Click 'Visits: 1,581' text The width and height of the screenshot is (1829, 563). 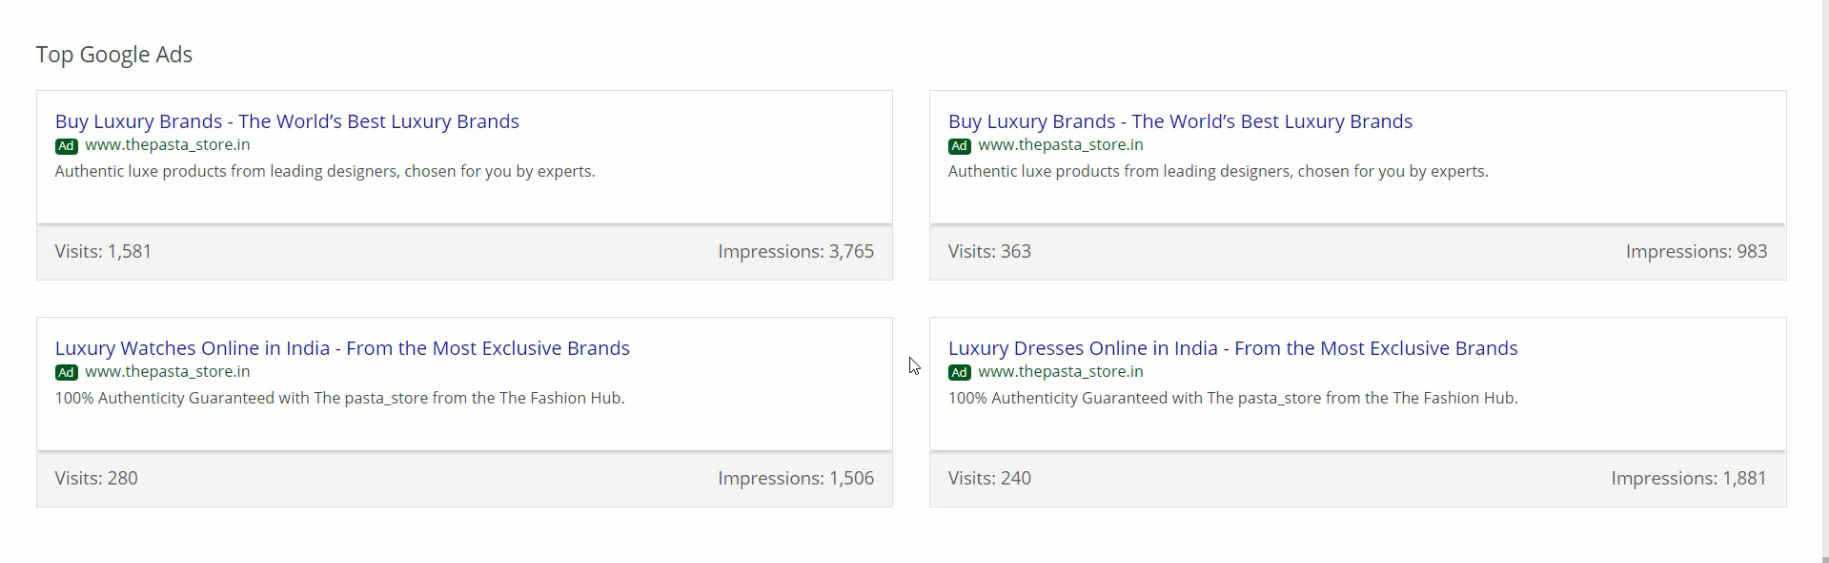[103, 252]
